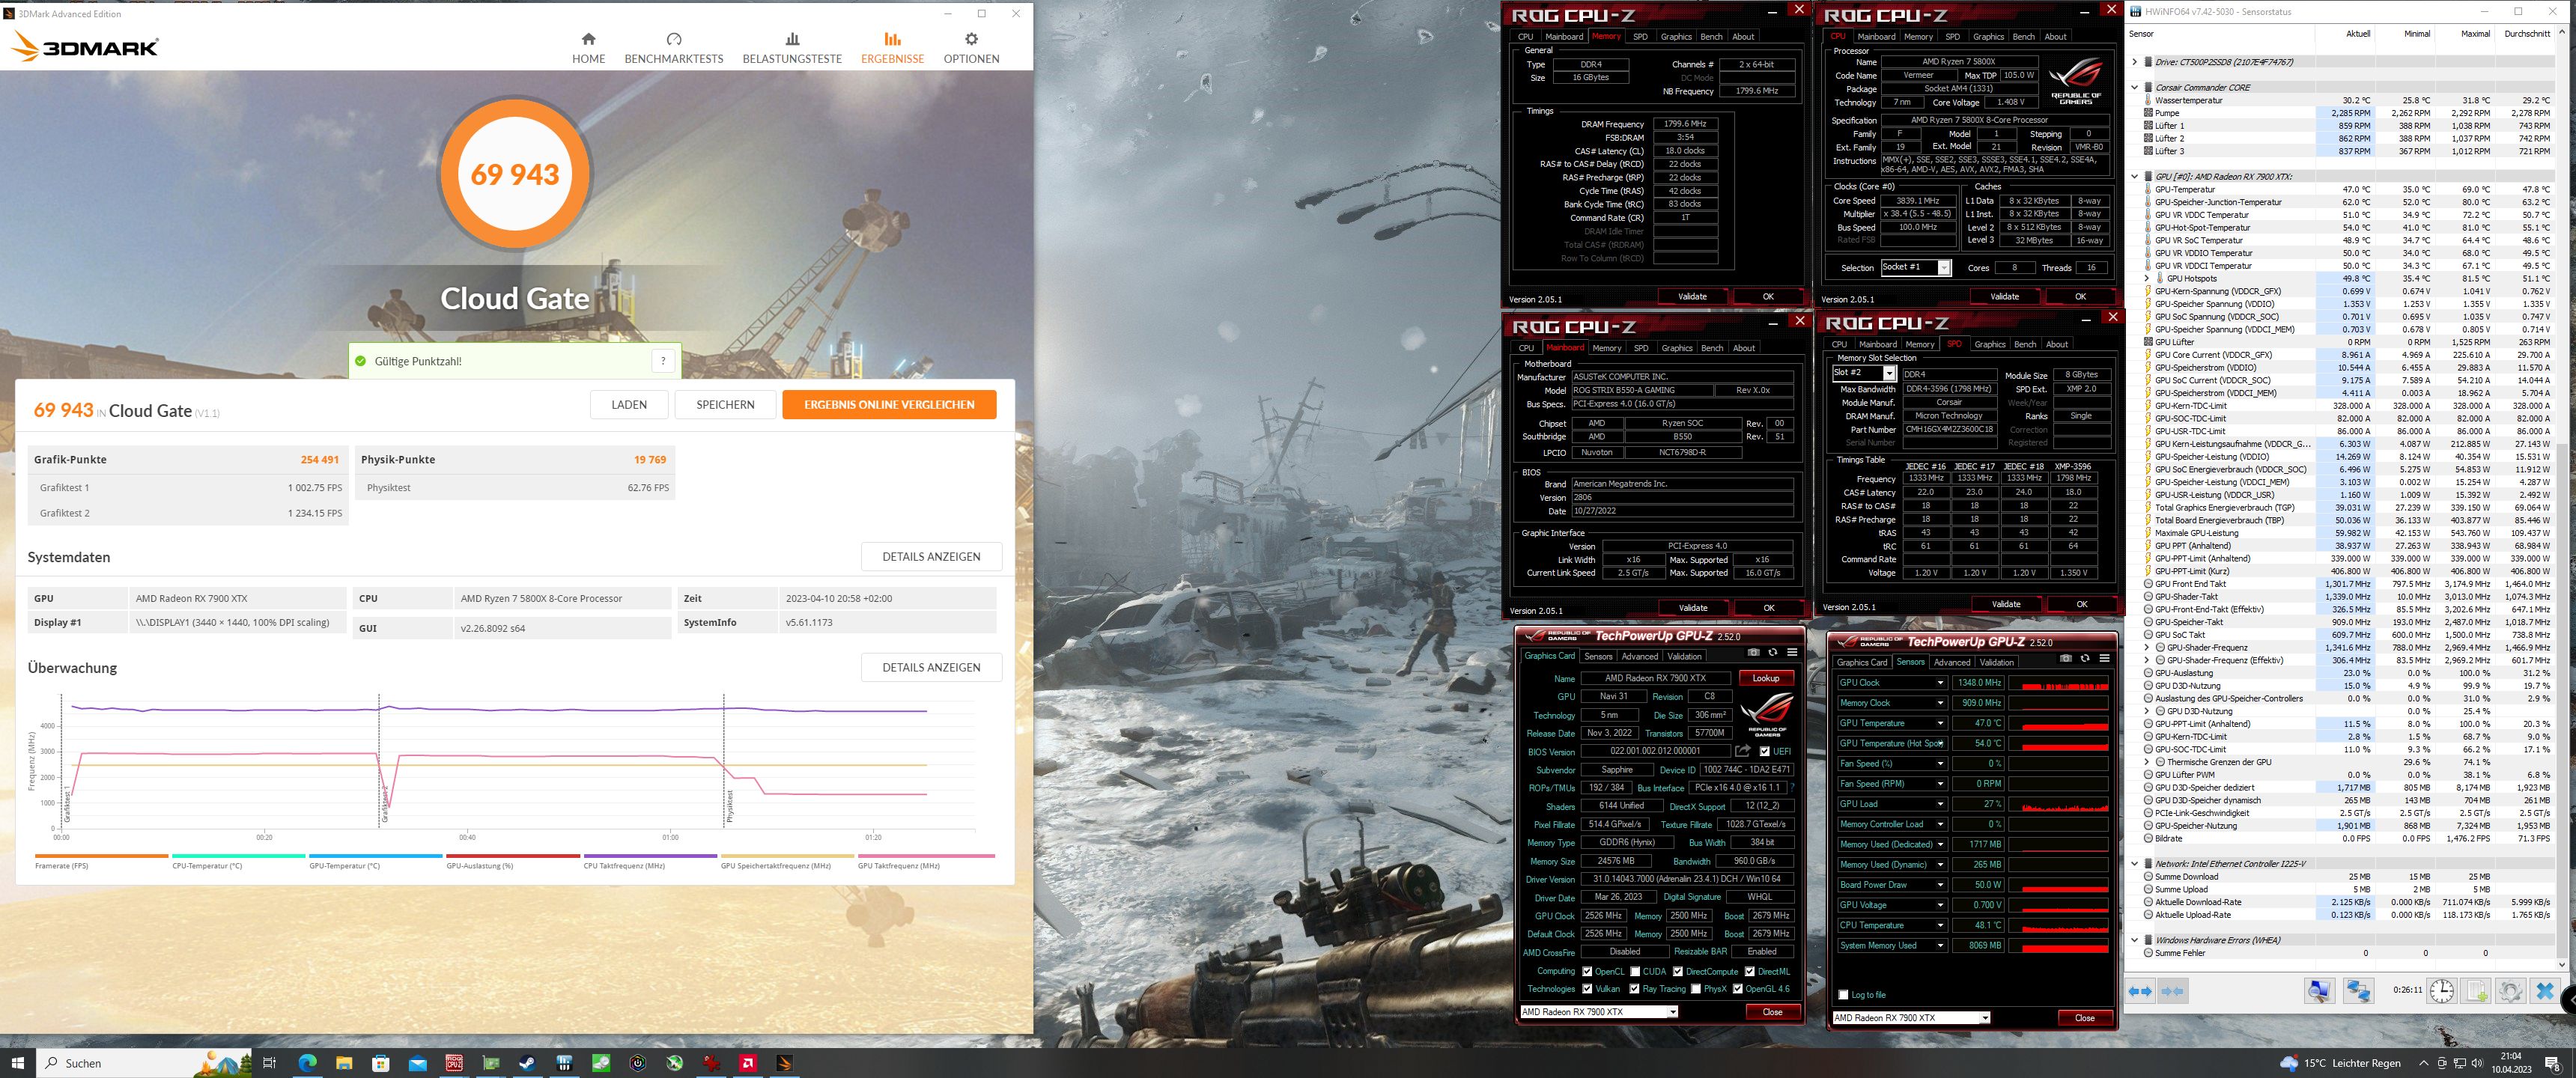Open OPTIONEN in 3DMark navigation
This screenshot has height=1078, width=2576.
click(x=971, y=47)
